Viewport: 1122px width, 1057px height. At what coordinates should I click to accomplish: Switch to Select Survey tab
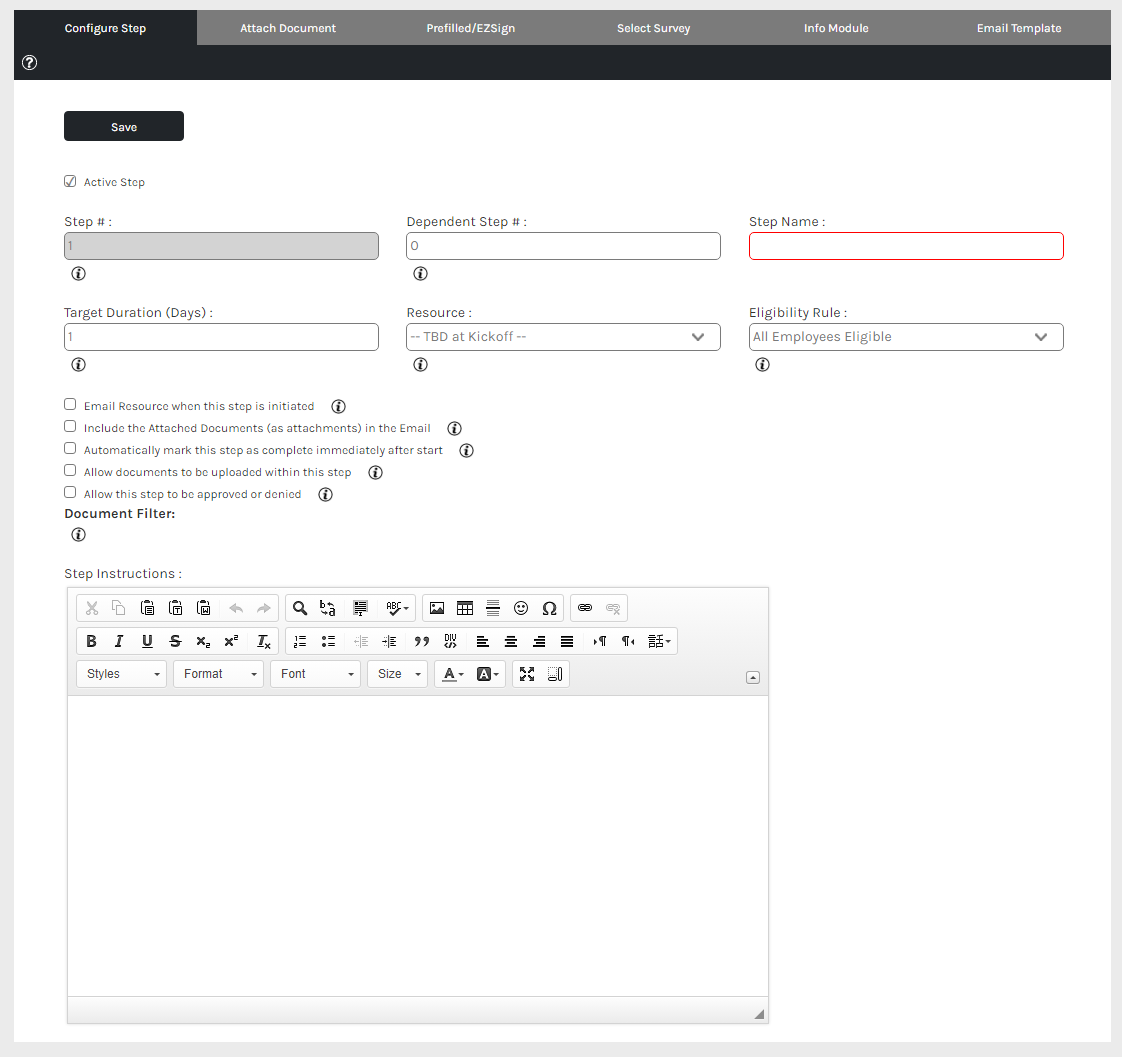coord(653,28)
